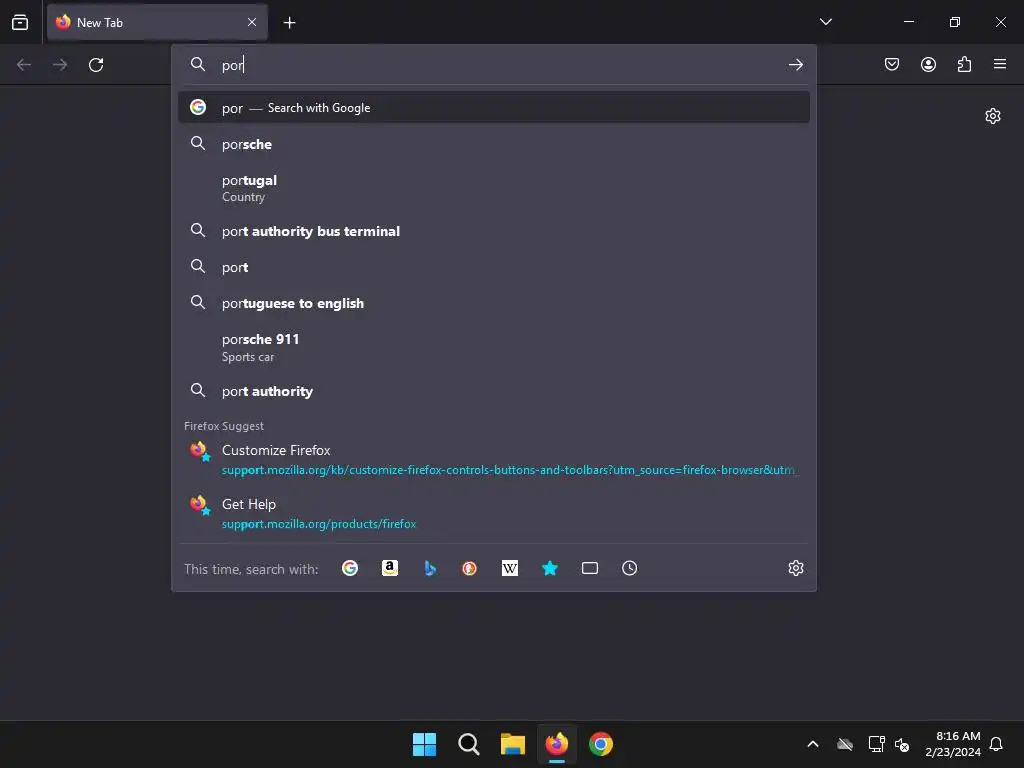Expand the list all tabs chevron

[825, 22]
